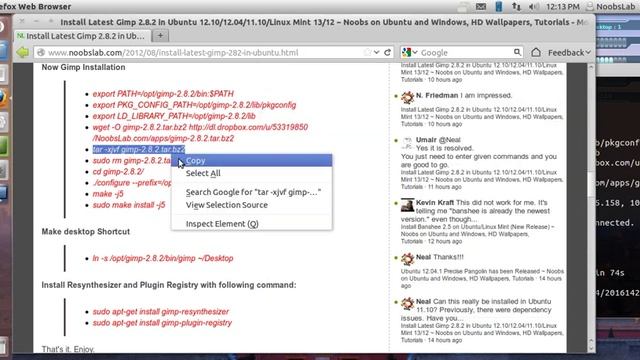Screen dimensions: 640x360
Task: Click sudo apt-get install gimp-resynthesizer command
Action: coord(160,311)
